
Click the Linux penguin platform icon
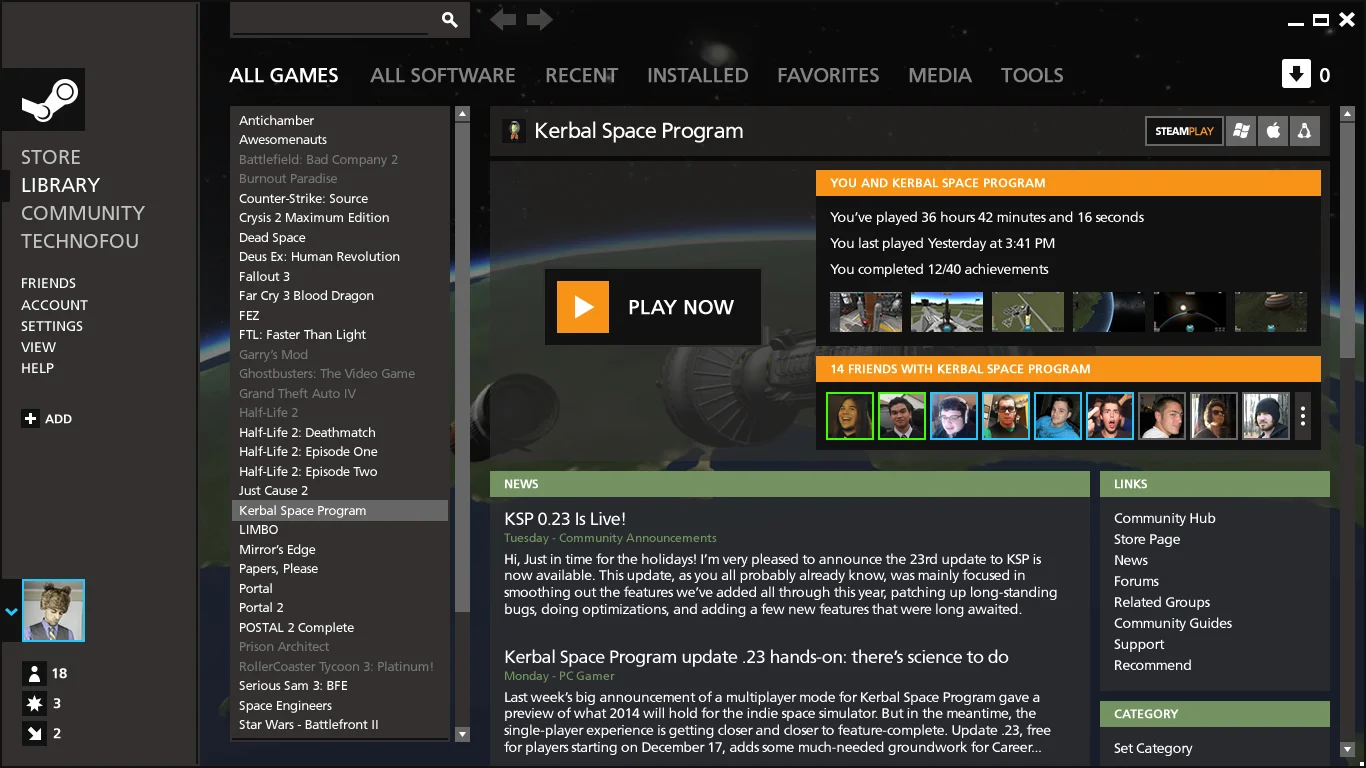pos(1304,131)
